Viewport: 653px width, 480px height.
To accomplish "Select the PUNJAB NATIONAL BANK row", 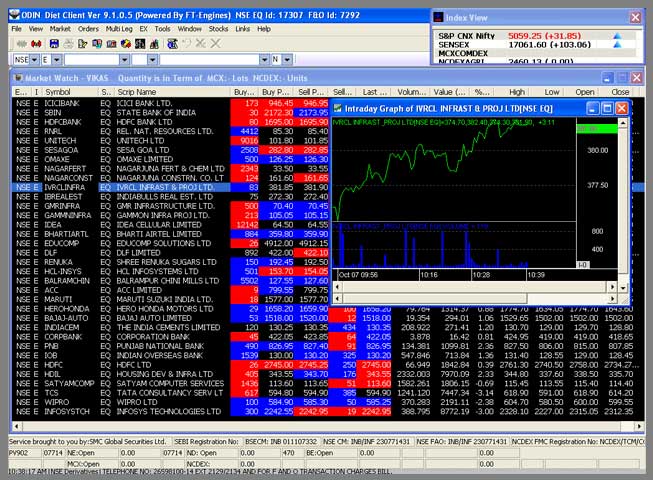I will (328, 346).
